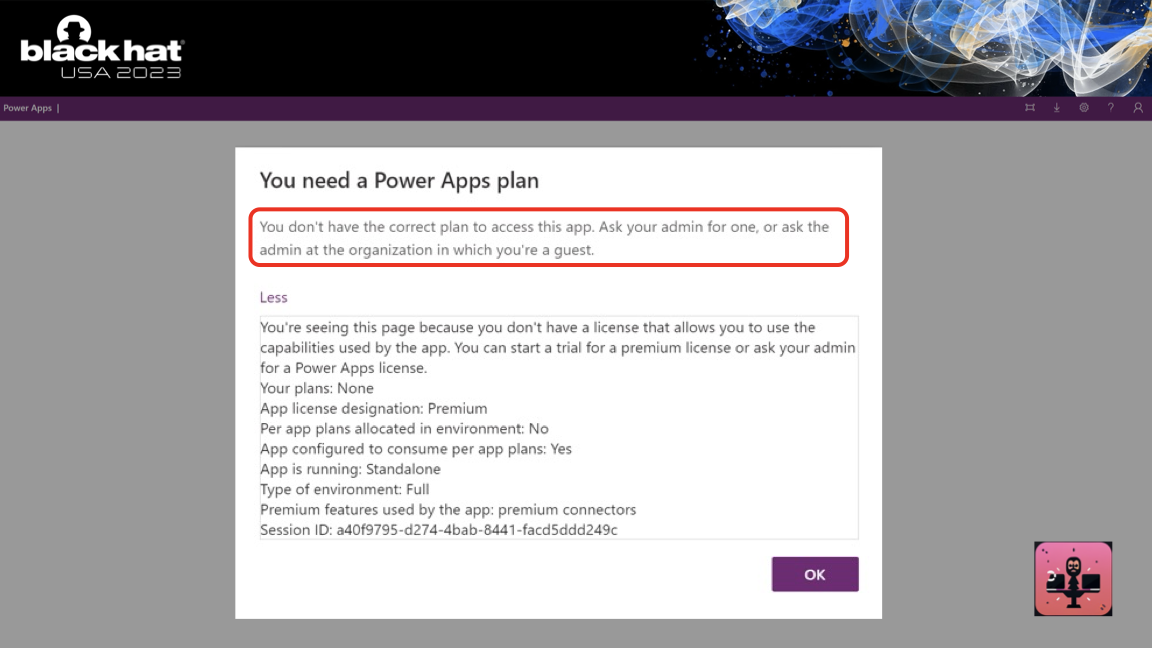Open settings via the gear icon
1152x648 pixels.
click(1084, 108)
